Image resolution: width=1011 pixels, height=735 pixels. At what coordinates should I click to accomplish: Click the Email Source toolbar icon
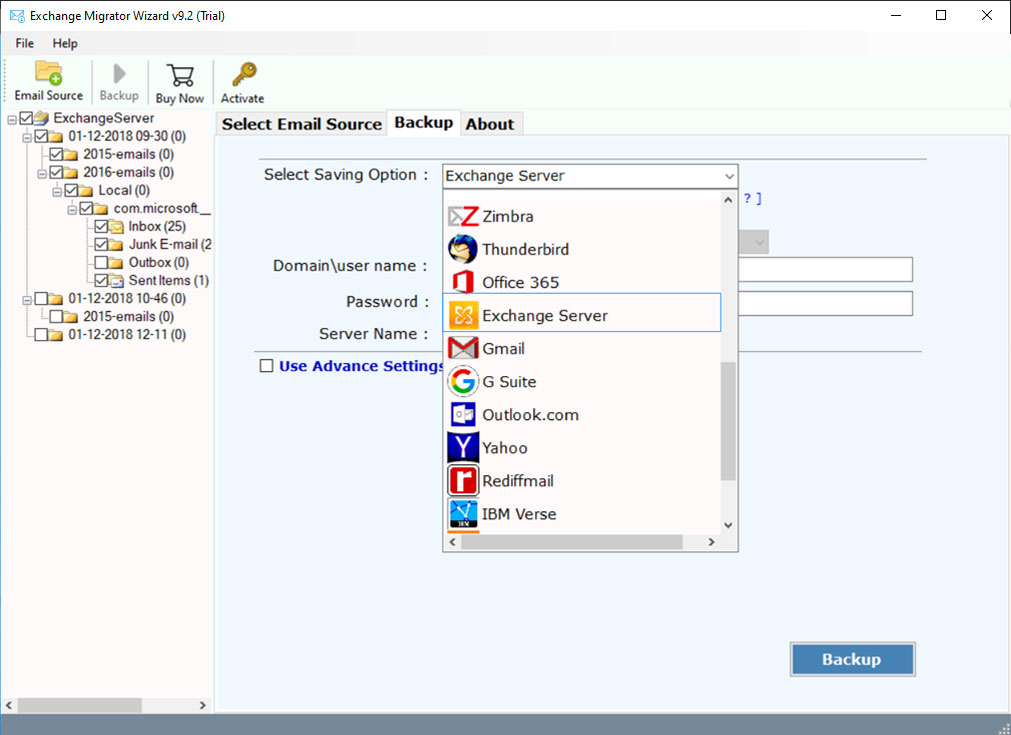[x=48, y=73]
